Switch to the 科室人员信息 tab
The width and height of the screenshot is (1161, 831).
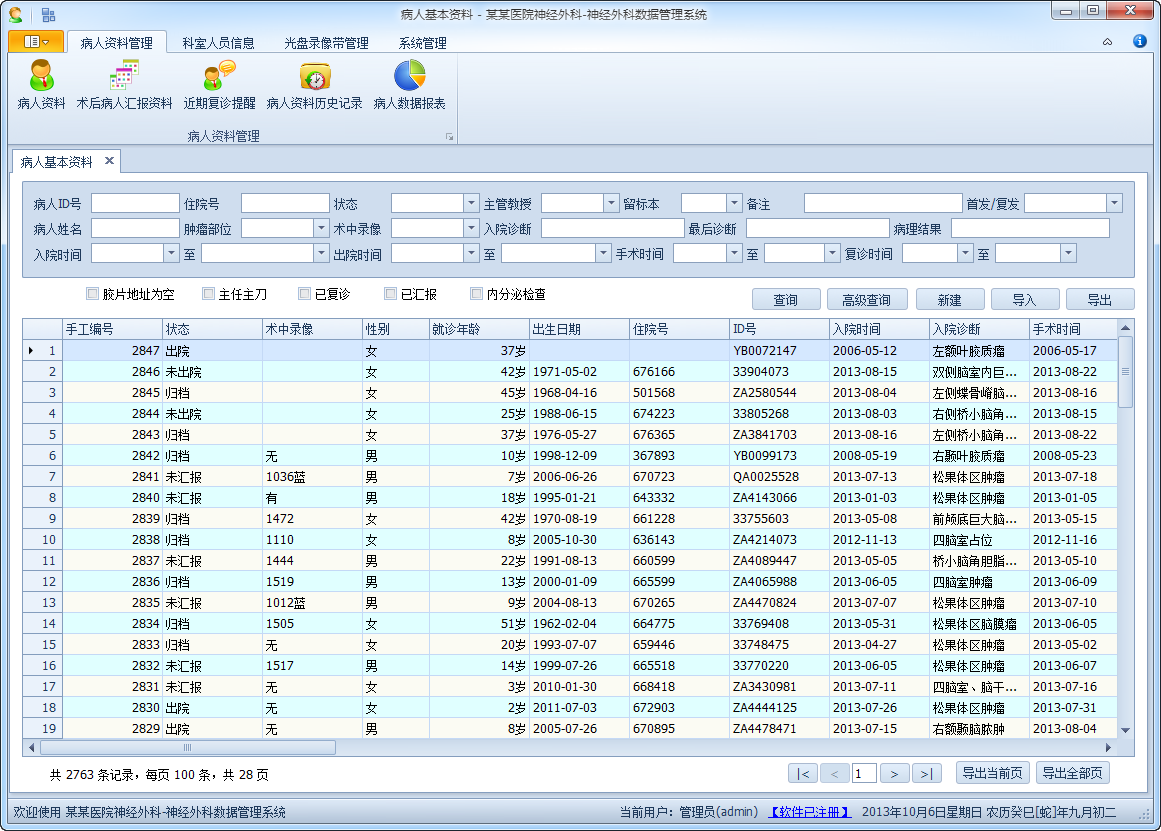[x=218, y=43]
